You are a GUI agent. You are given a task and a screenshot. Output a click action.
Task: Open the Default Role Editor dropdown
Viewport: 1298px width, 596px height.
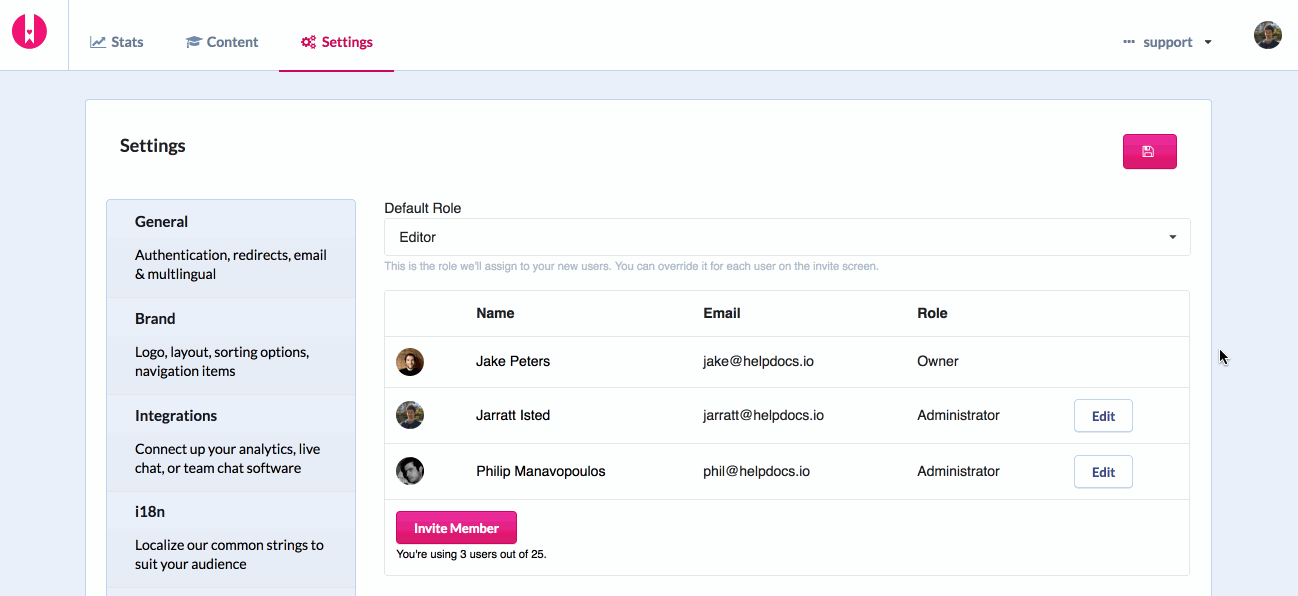787,237
